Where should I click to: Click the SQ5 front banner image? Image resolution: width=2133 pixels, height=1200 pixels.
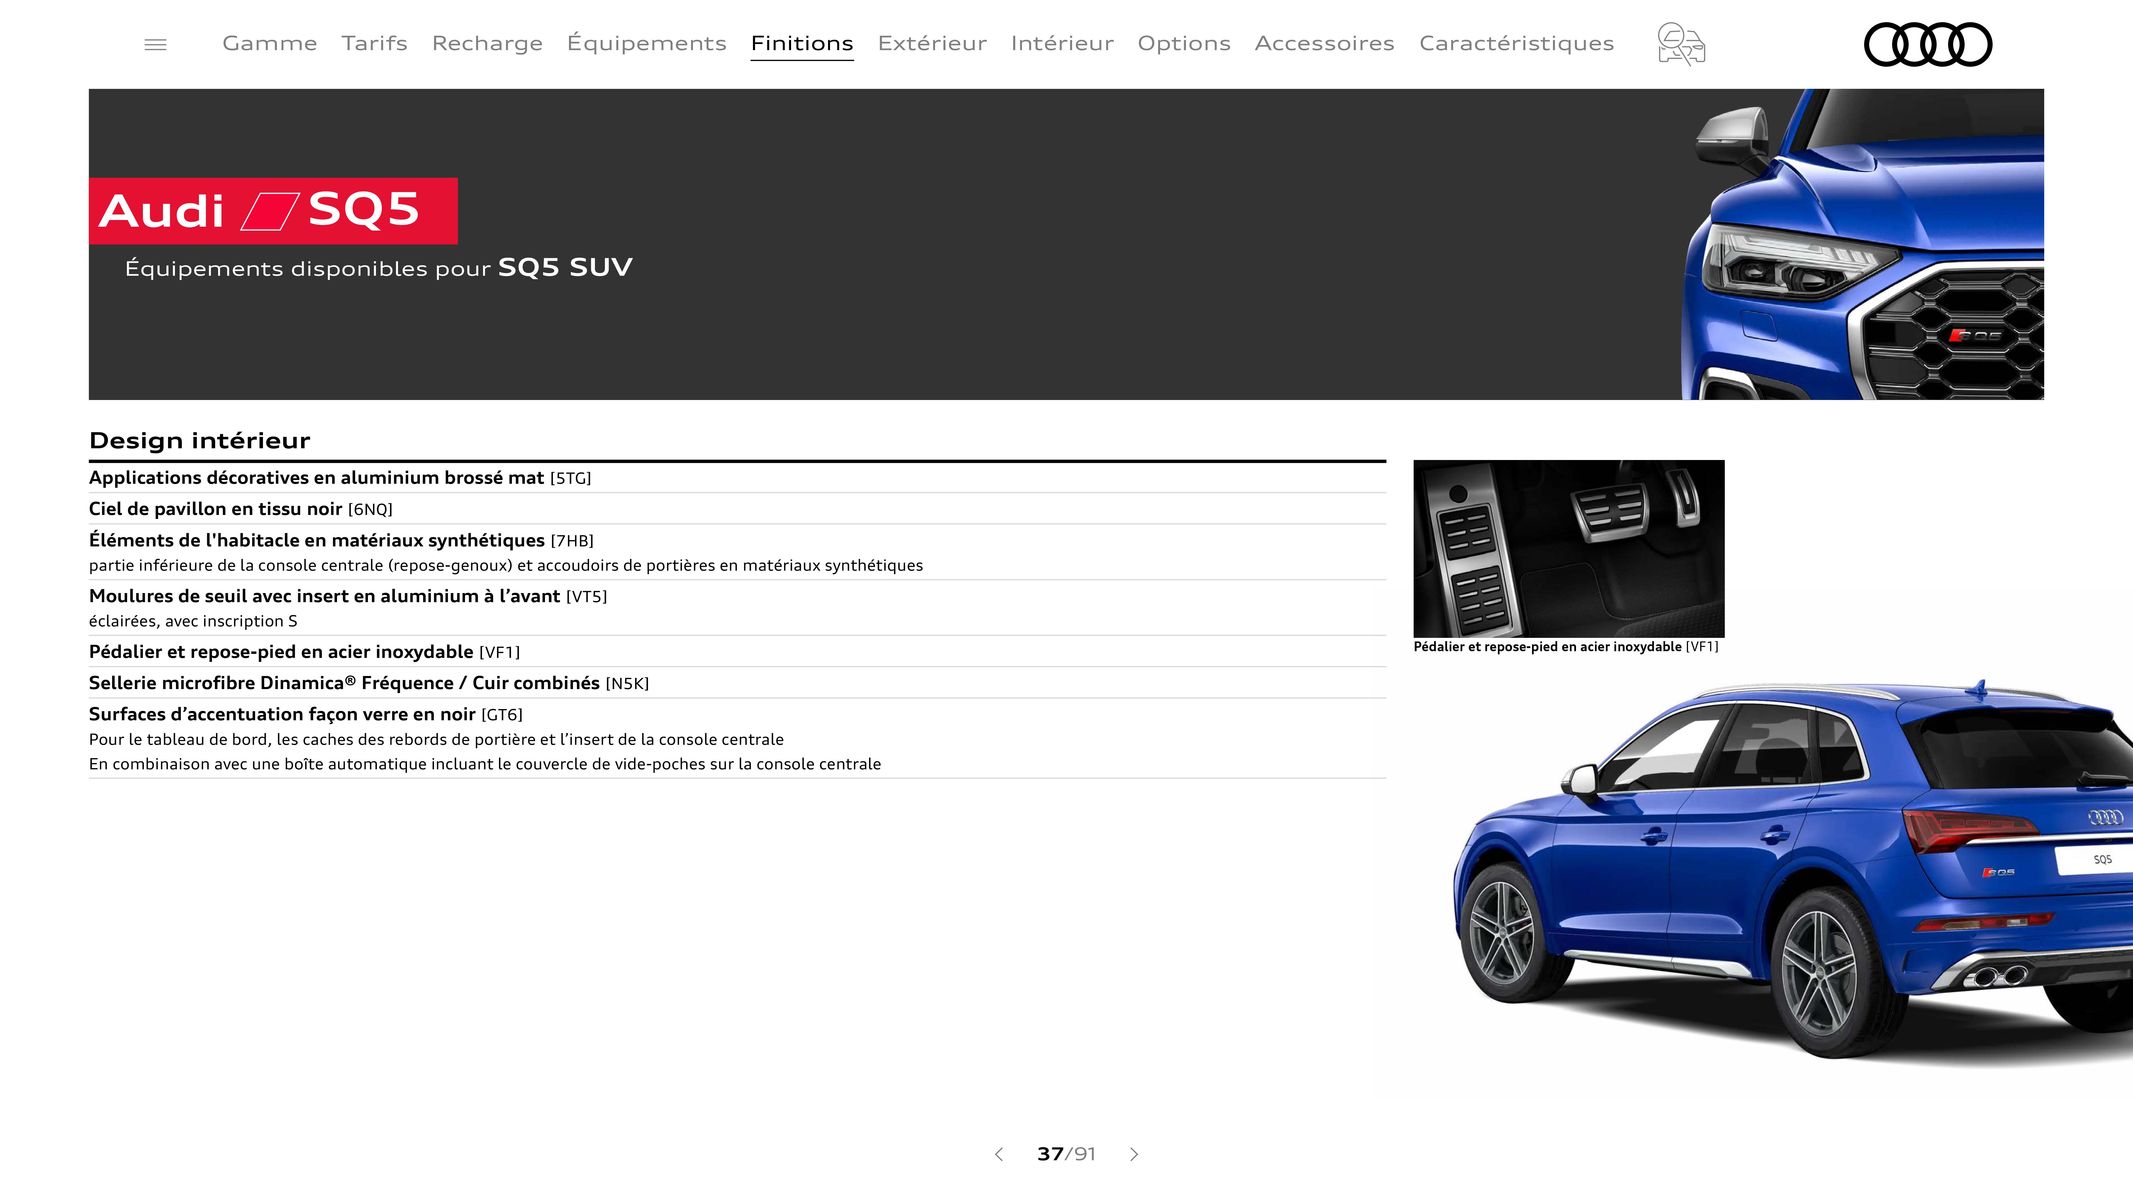pos(1864,245)
